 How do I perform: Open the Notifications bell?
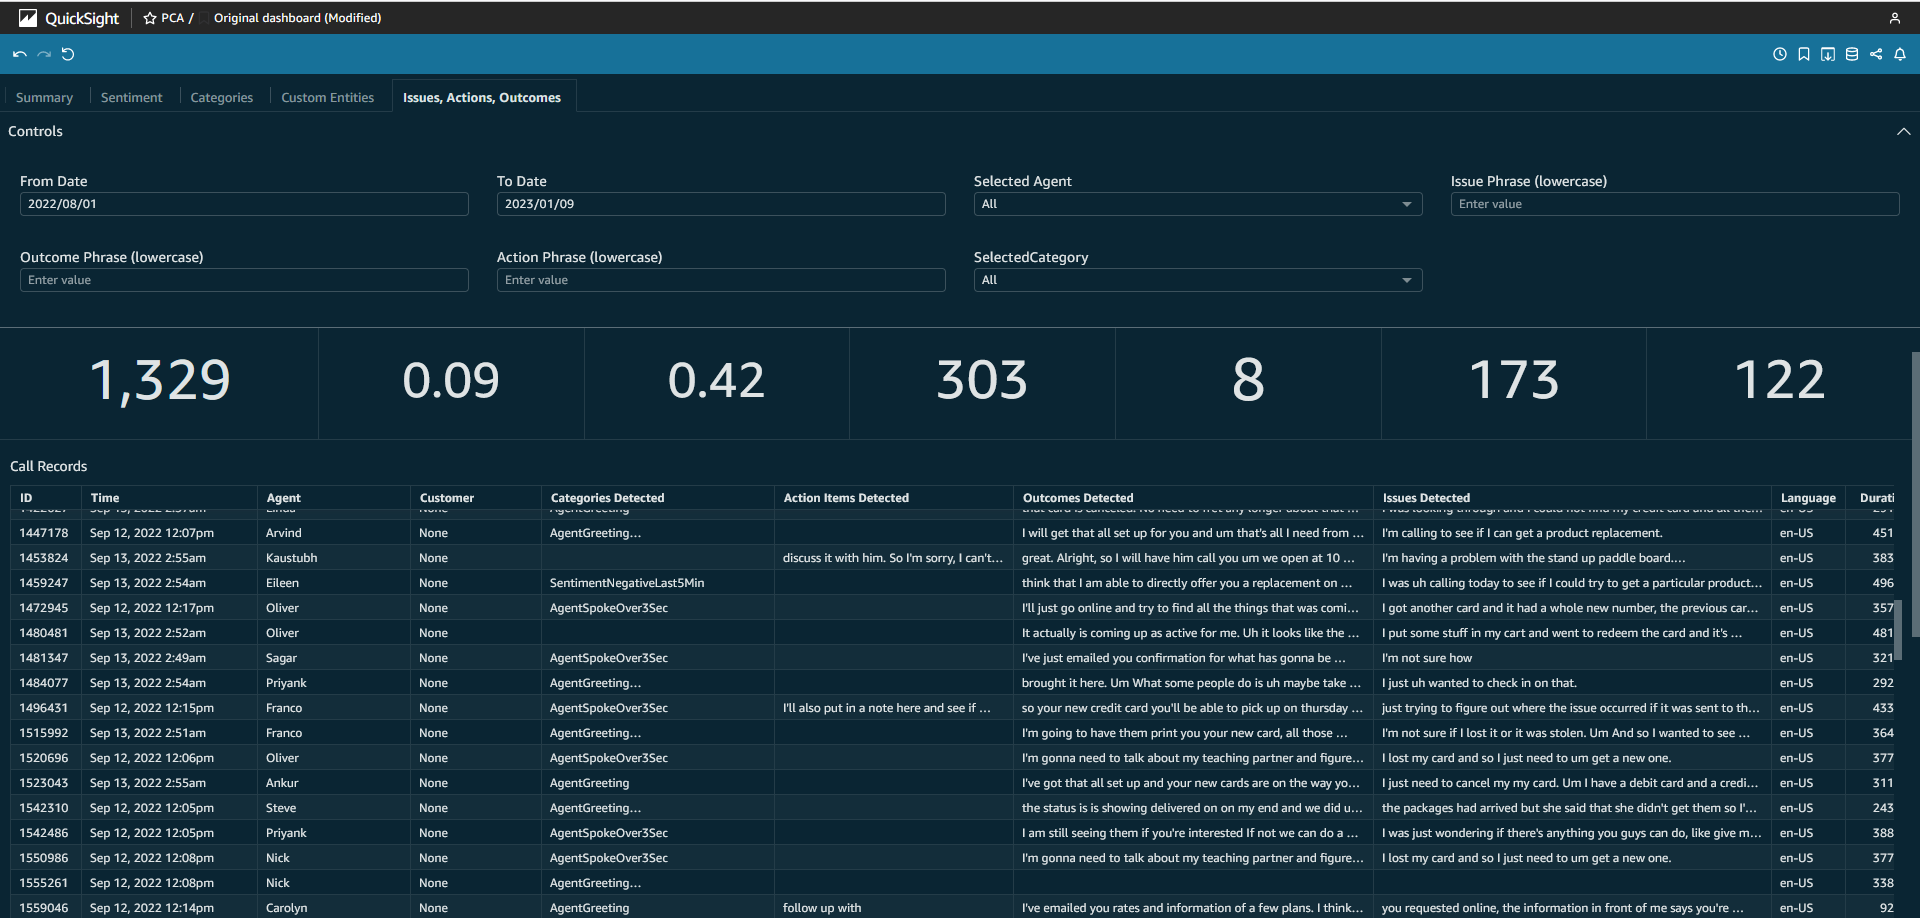click(1900, 54)
